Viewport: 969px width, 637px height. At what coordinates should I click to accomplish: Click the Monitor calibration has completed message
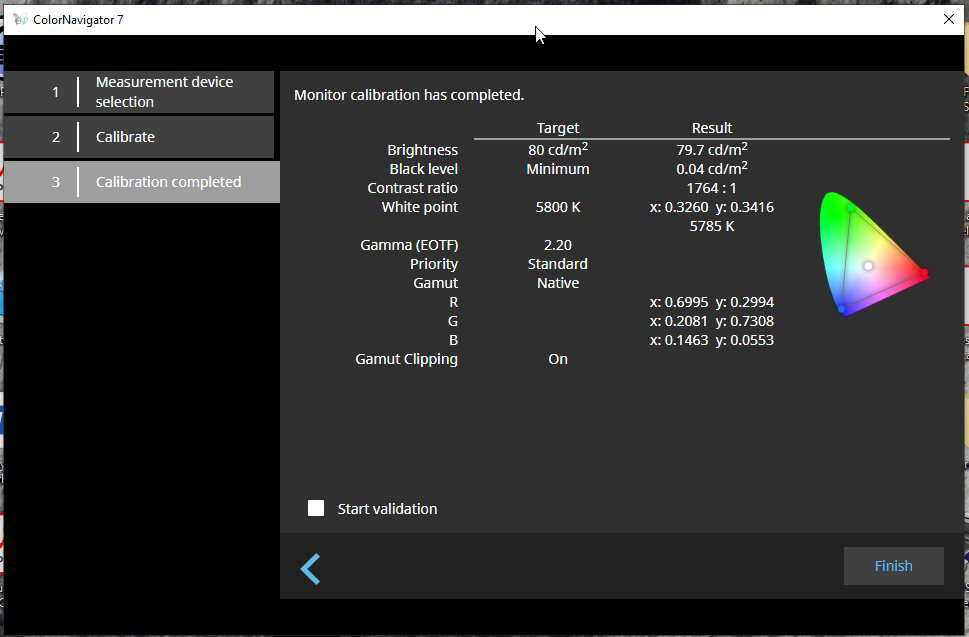(409, 95)
